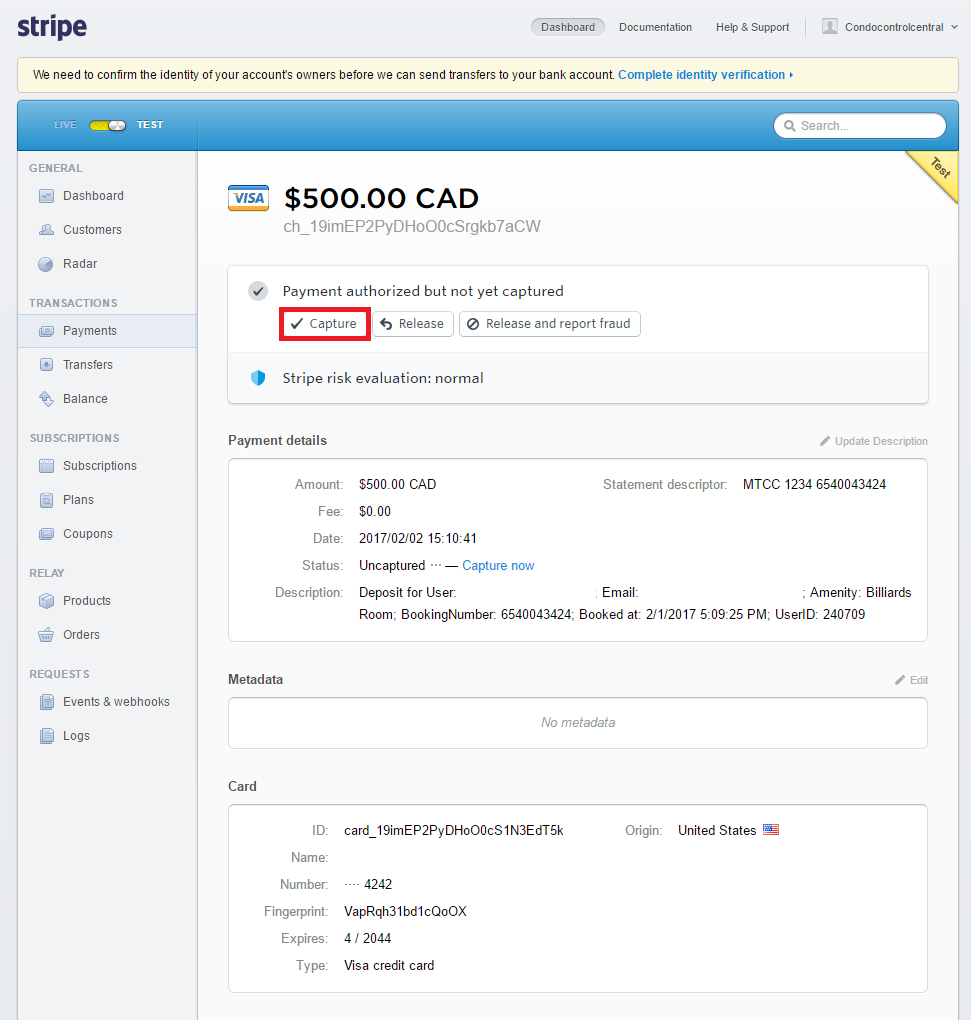This screenshot has height=1020, width=971.
Task: Edit the Metadata section
Action: [911, 680]
